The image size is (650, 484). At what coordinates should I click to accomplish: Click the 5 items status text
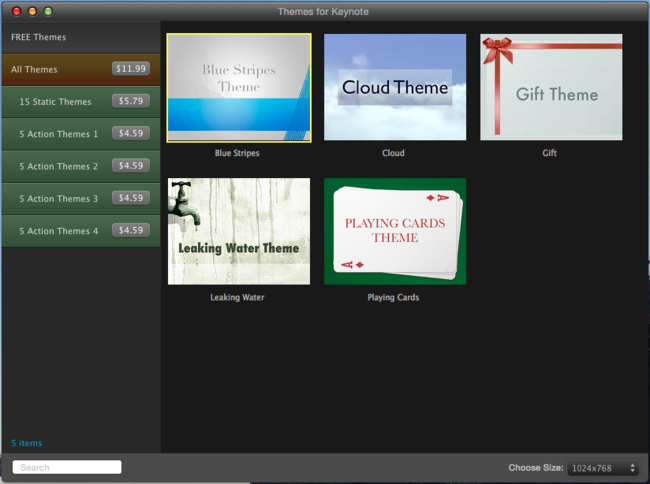click(x=27, y=443)
